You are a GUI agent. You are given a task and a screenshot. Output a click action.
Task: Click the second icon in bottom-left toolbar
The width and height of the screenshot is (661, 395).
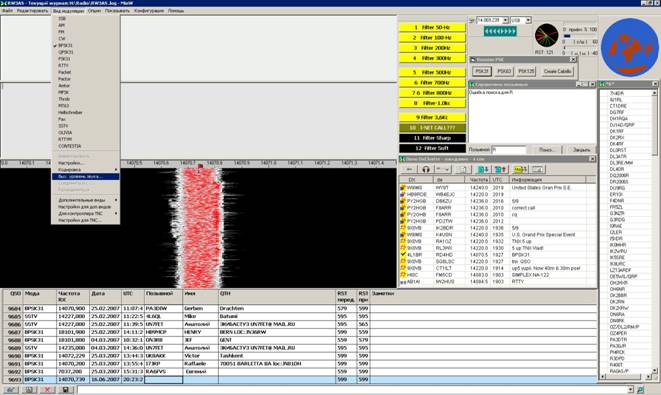click(29, 390)
